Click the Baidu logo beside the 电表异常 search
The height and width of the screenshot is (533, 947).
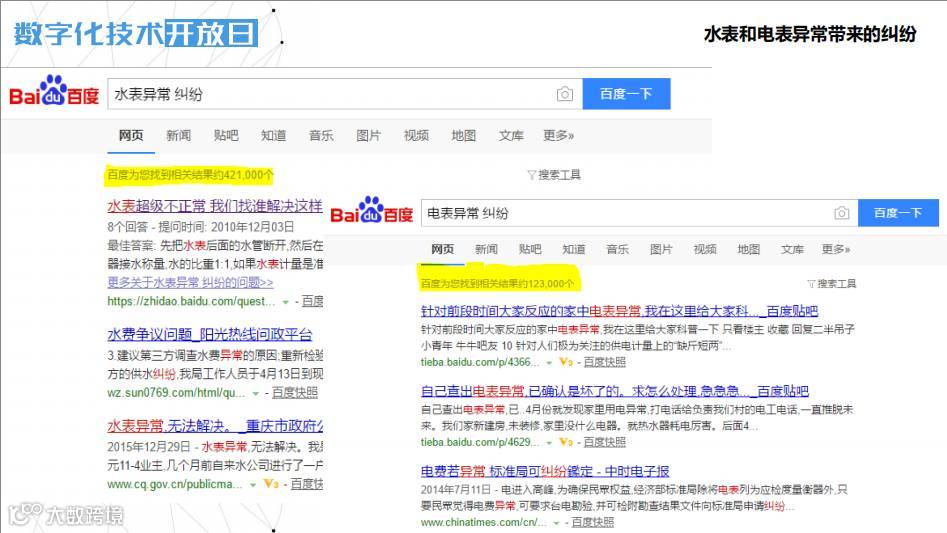point(371,211)
